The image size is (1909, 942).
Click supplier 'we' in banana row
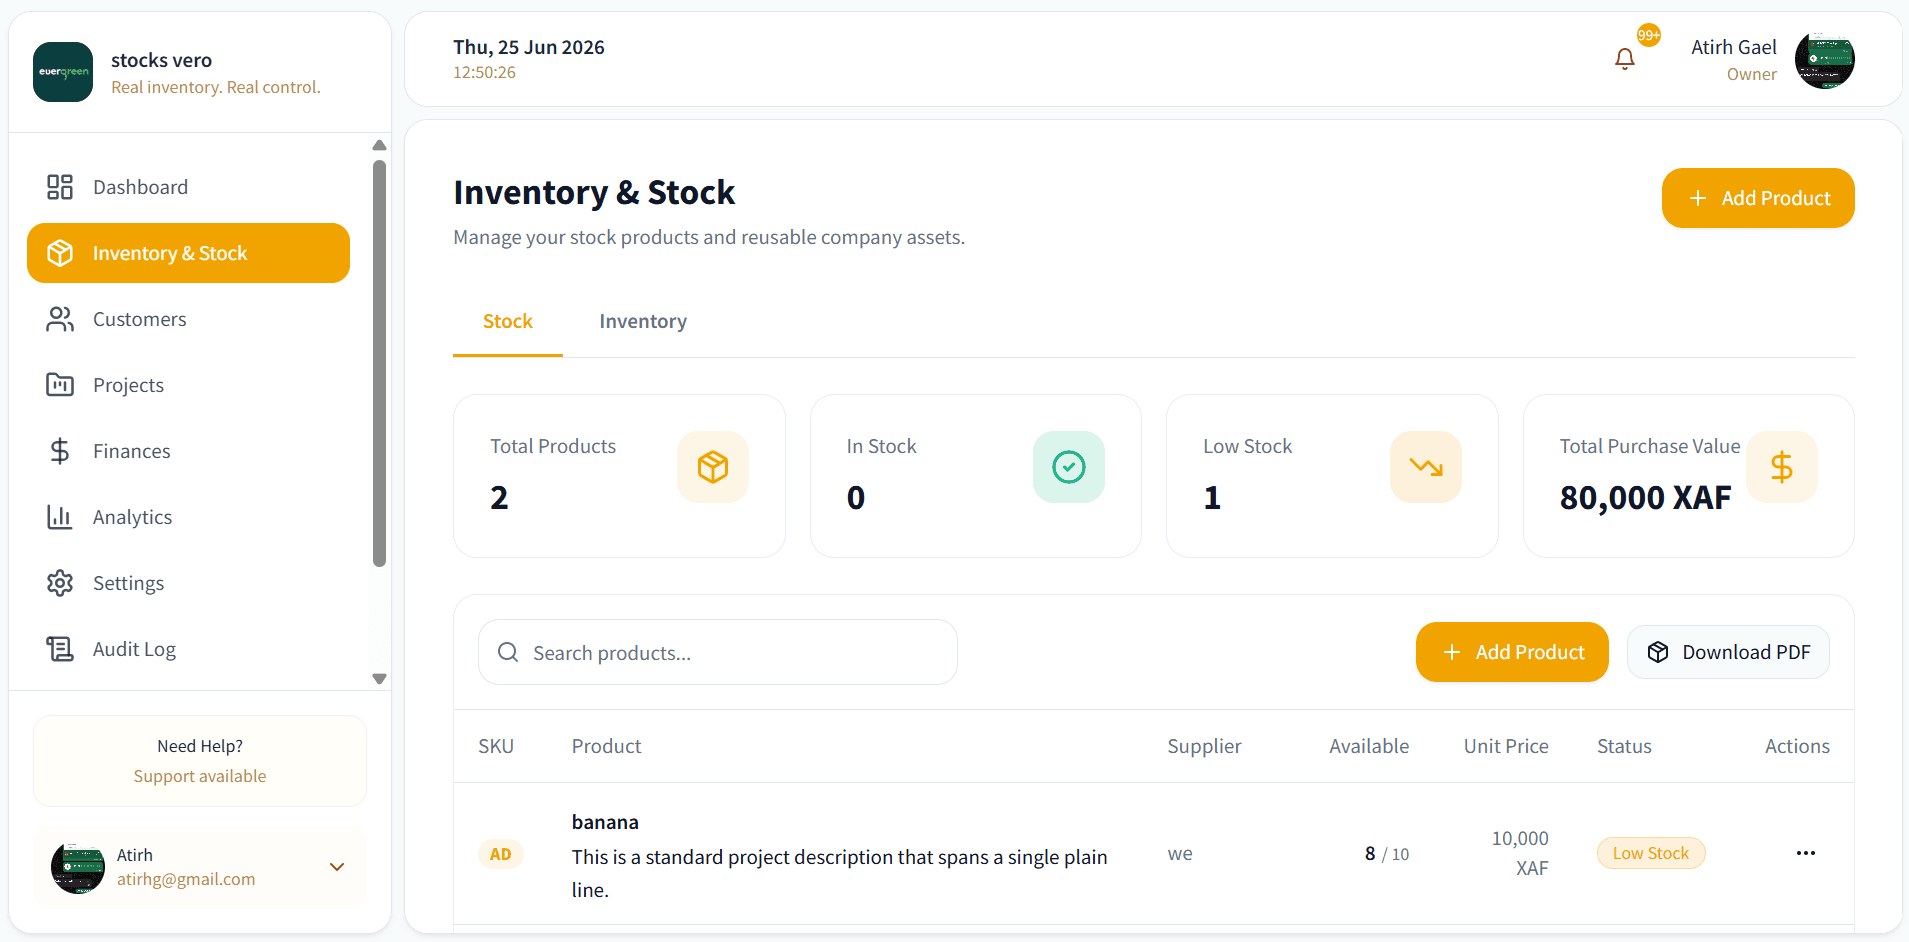coord(1180,854)
